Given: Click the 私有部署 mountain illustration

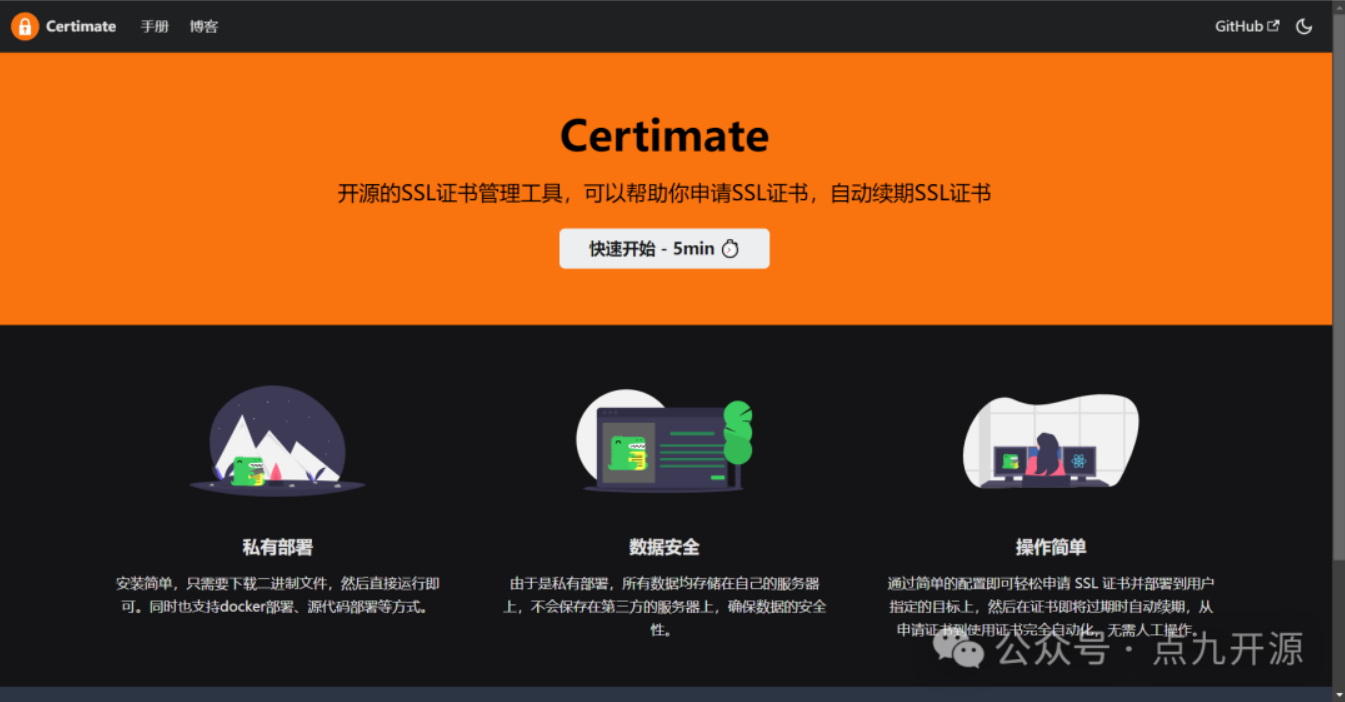Looking at the screenshot, I should click(277, 441).
